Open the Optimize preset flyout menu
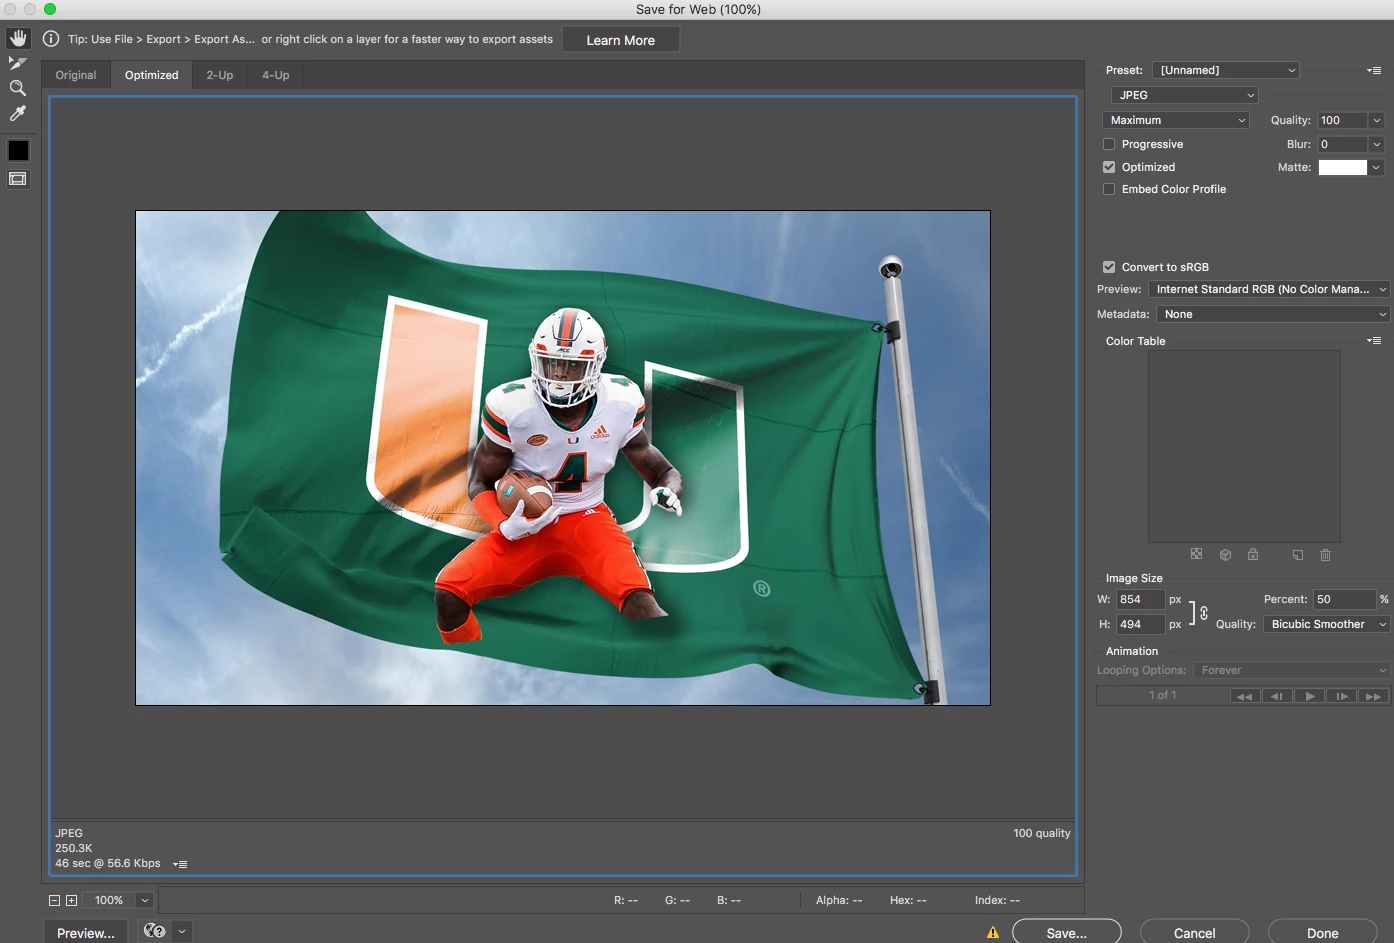Viewport: 1394px width, 943px height. click(1374, 70)
